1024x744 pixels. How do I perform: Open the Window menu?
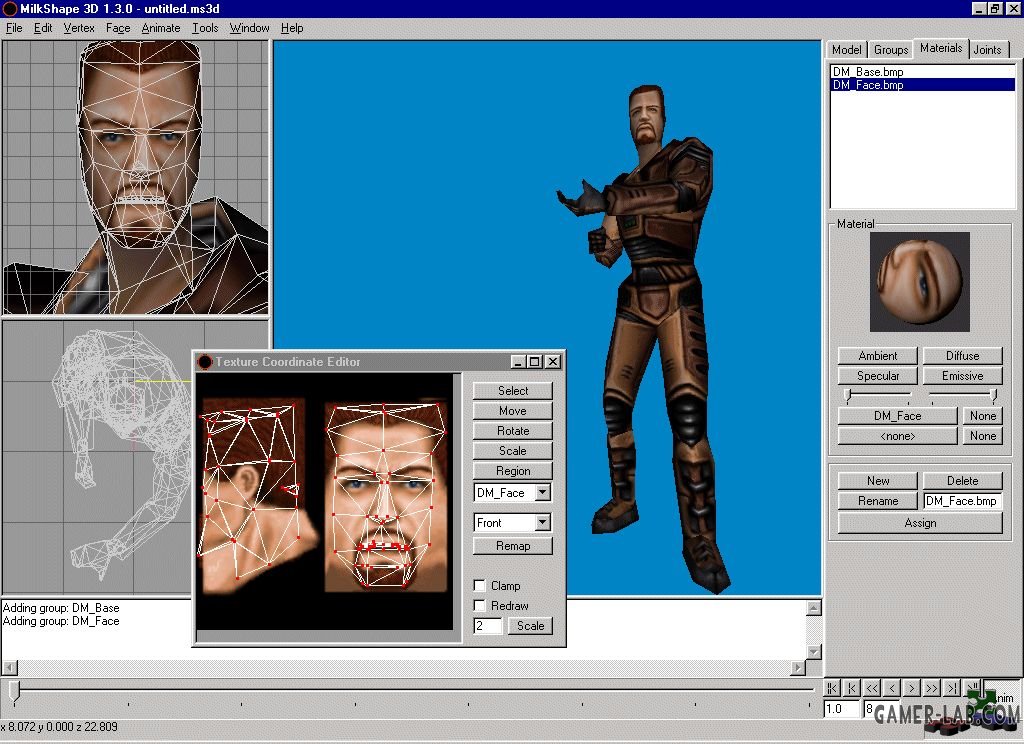249,28
